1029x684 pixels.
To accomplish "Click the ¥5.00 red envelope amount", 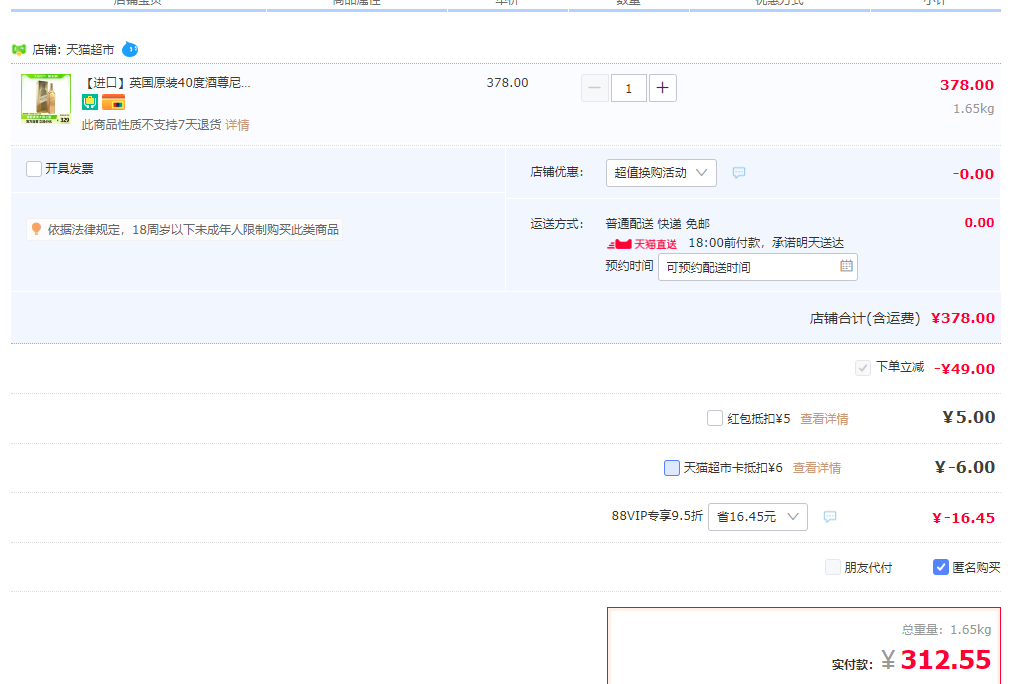I will coord(969,417).
